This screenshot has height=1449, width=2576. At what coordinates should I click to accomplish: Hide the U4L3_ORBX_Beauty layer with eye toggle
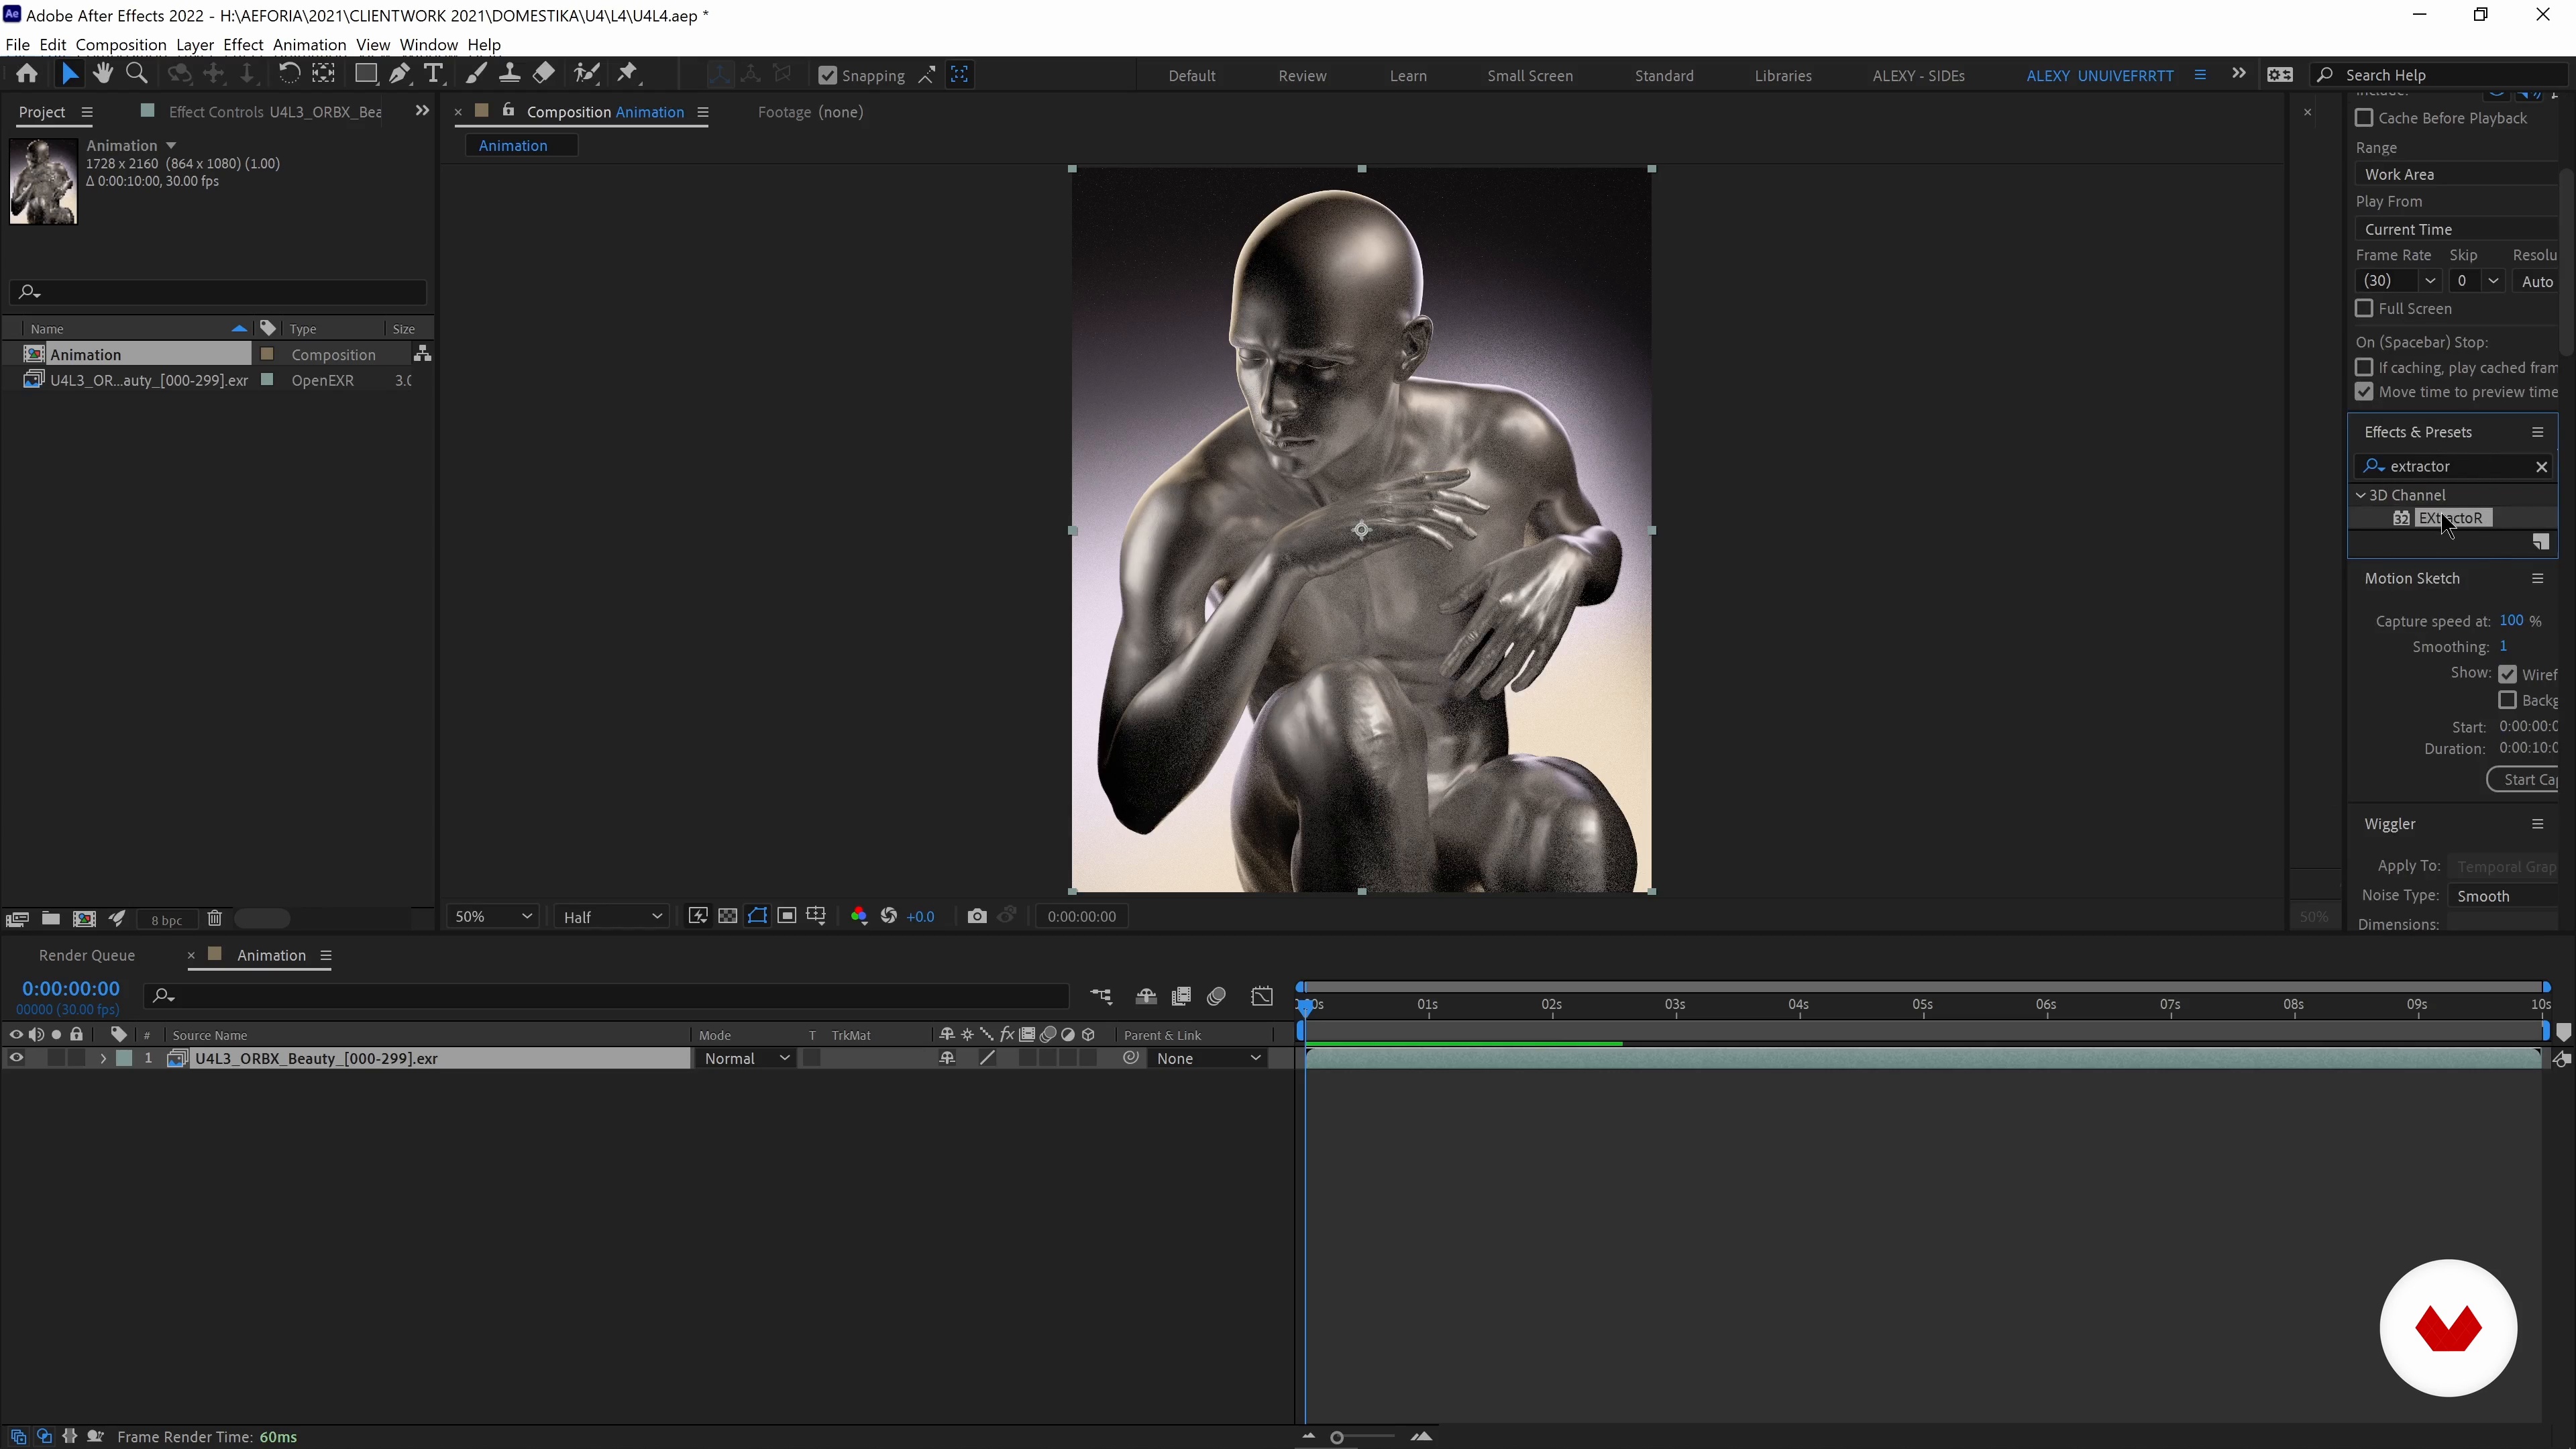pyautogui.click(x=16, y=1058)
